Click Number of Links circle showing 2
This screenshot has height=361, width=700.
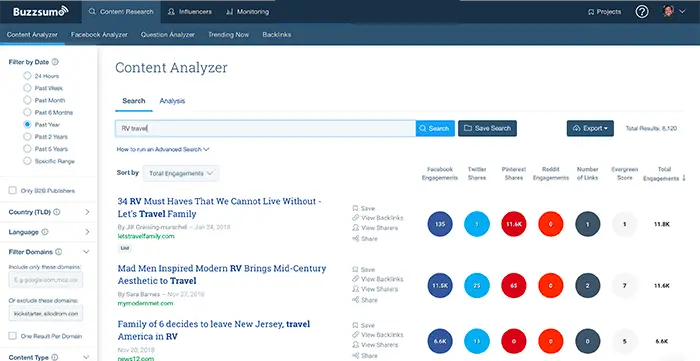point(588,286)
